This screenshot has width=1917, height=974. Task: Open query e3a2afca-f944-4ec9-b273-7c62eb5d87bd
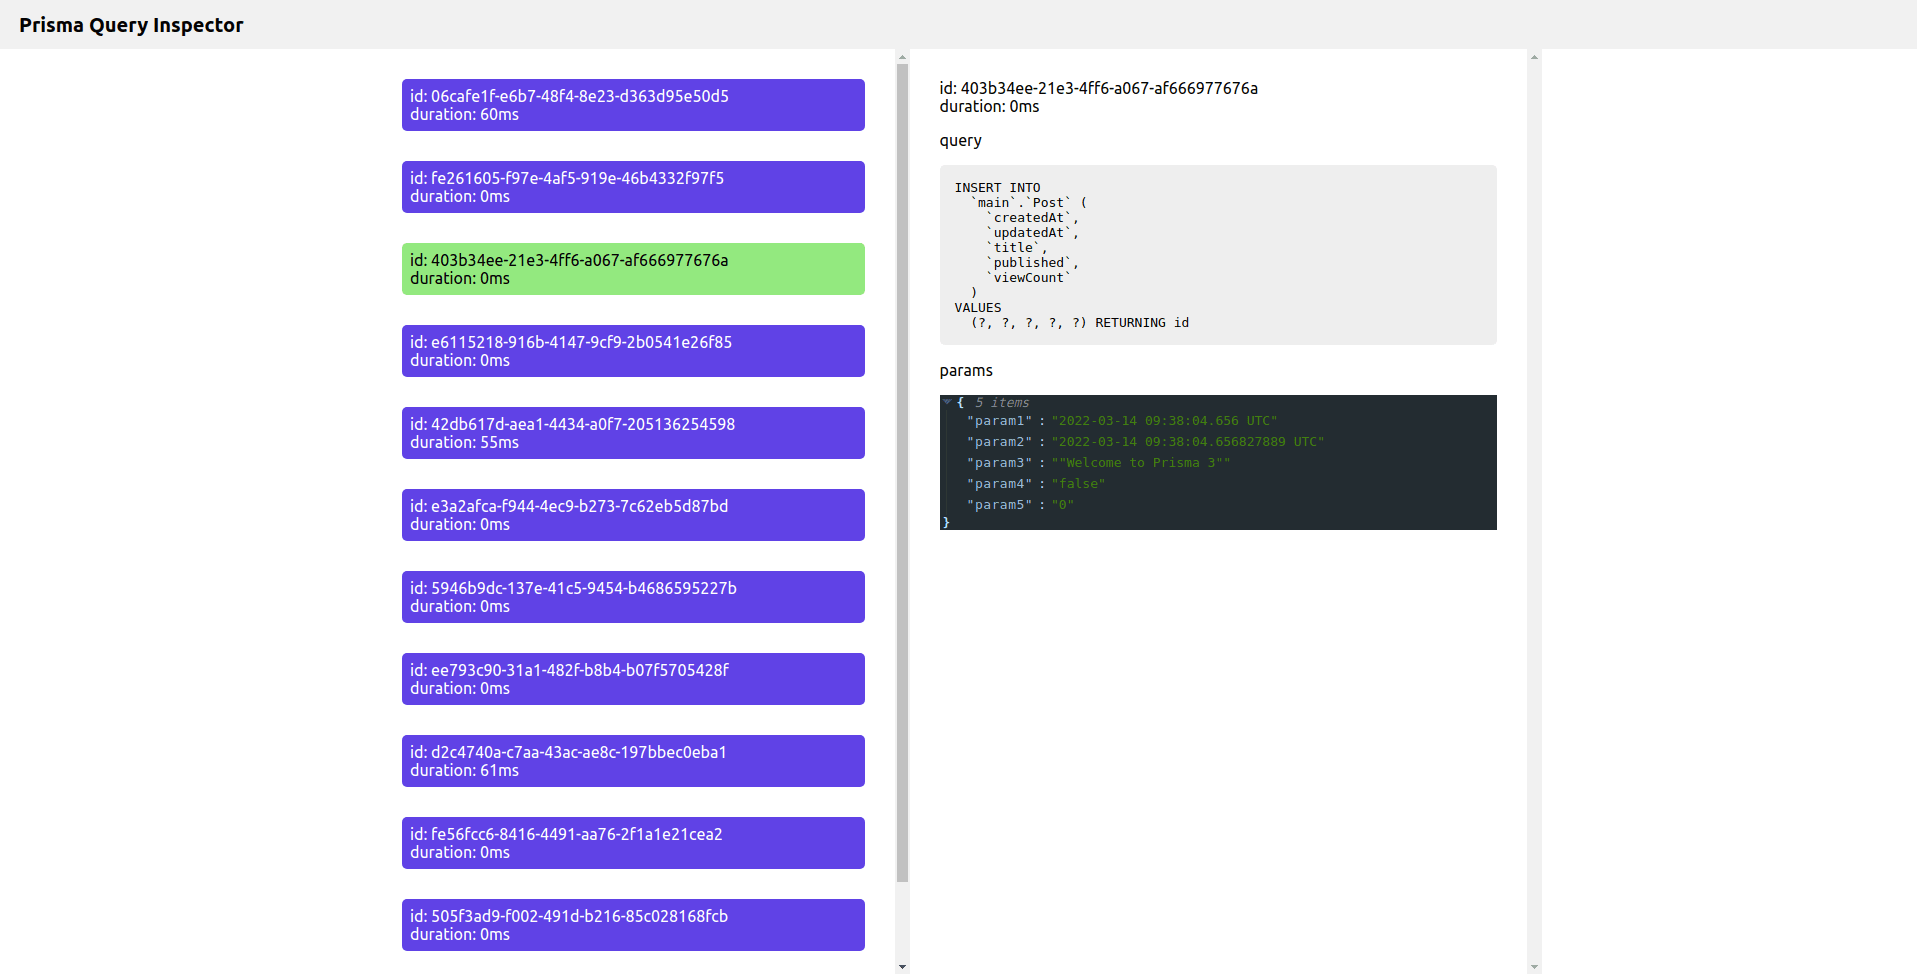point(633,515)
